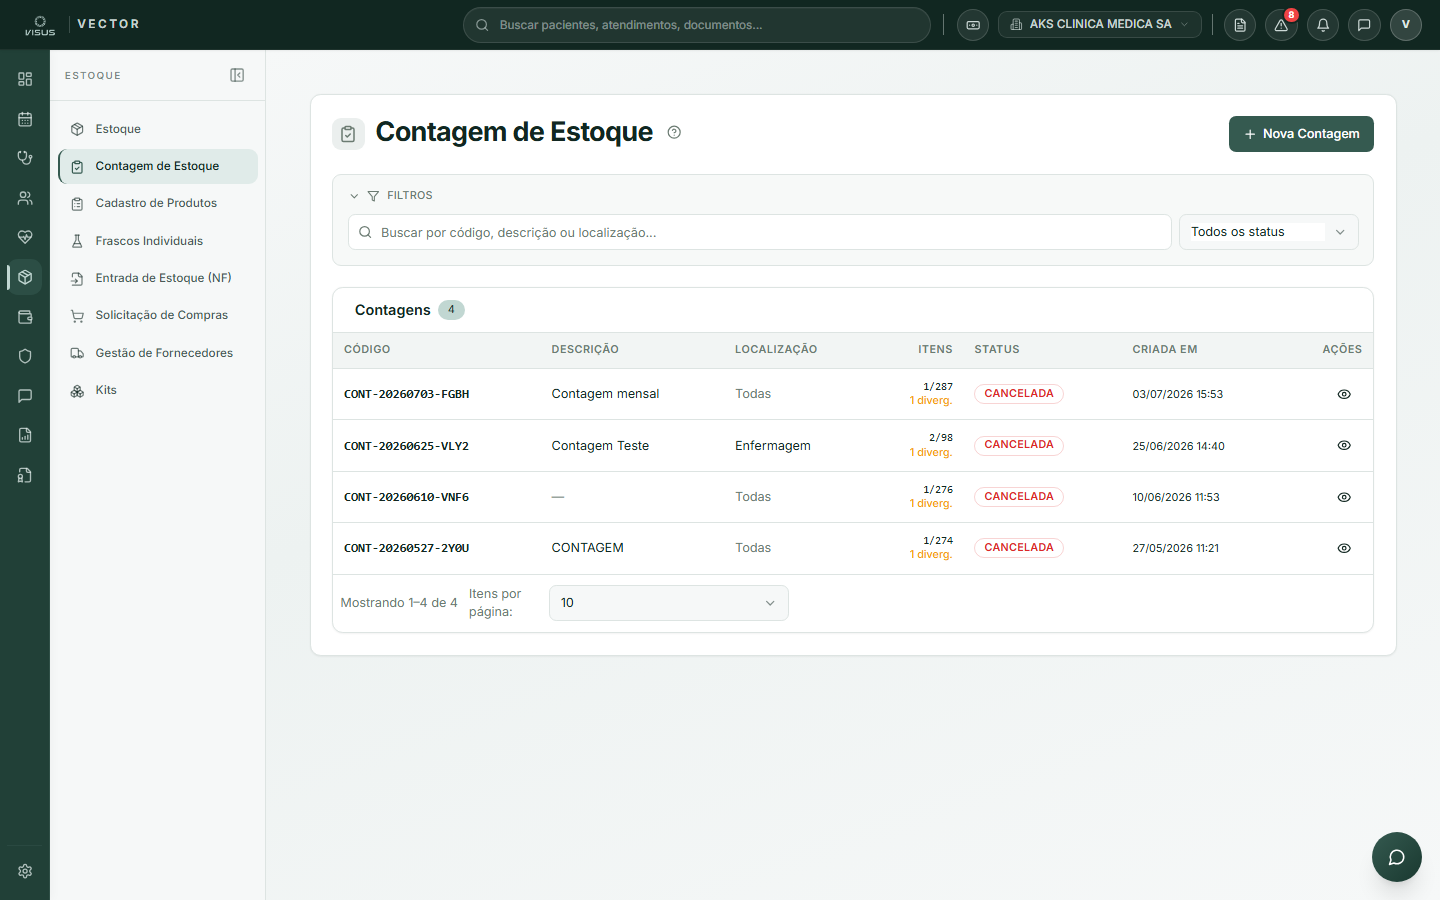
Task: View details of CONT-20260625-VLY2
Action: [x=1344, y=445]
